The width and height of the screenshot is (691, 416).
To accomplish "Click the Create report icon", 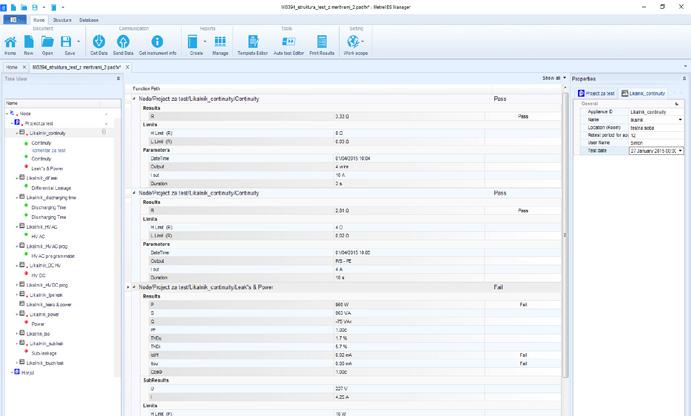I will (x=193, y=42).
